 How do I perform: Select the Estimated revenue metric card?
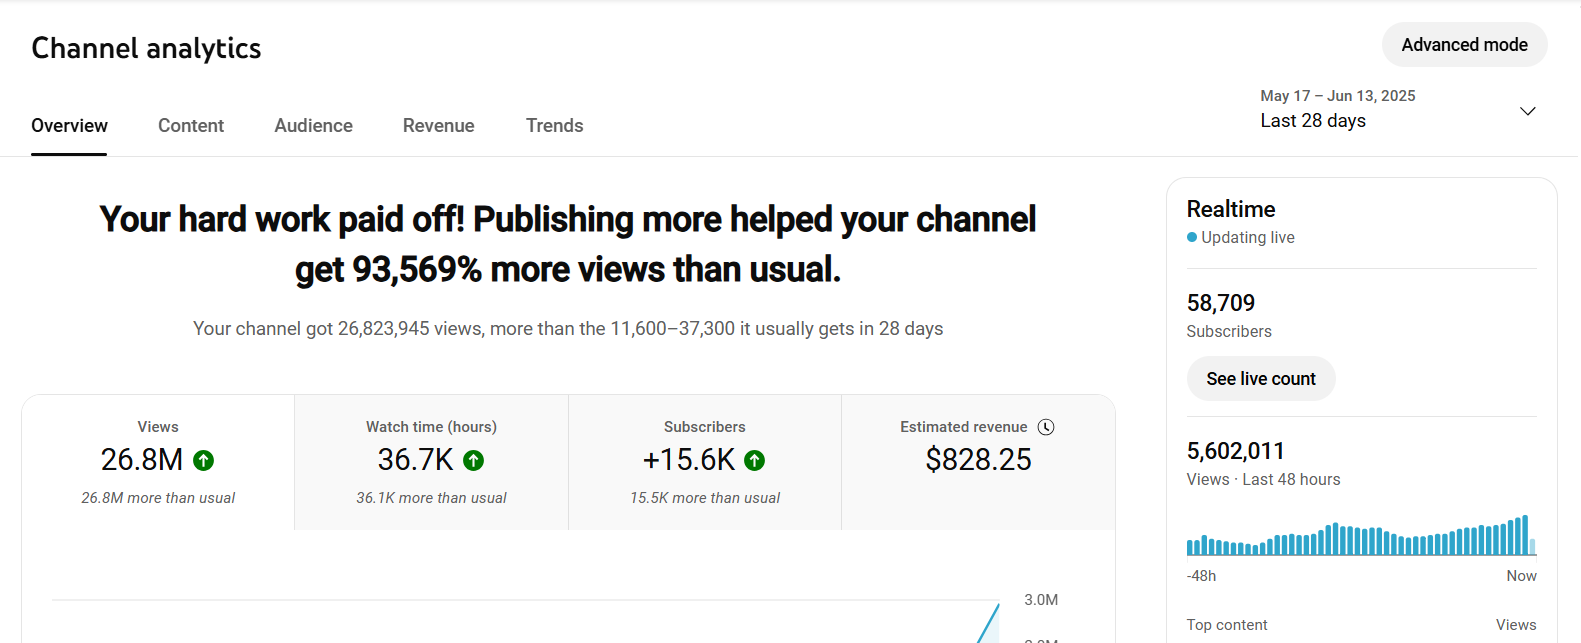click(978, 462)
